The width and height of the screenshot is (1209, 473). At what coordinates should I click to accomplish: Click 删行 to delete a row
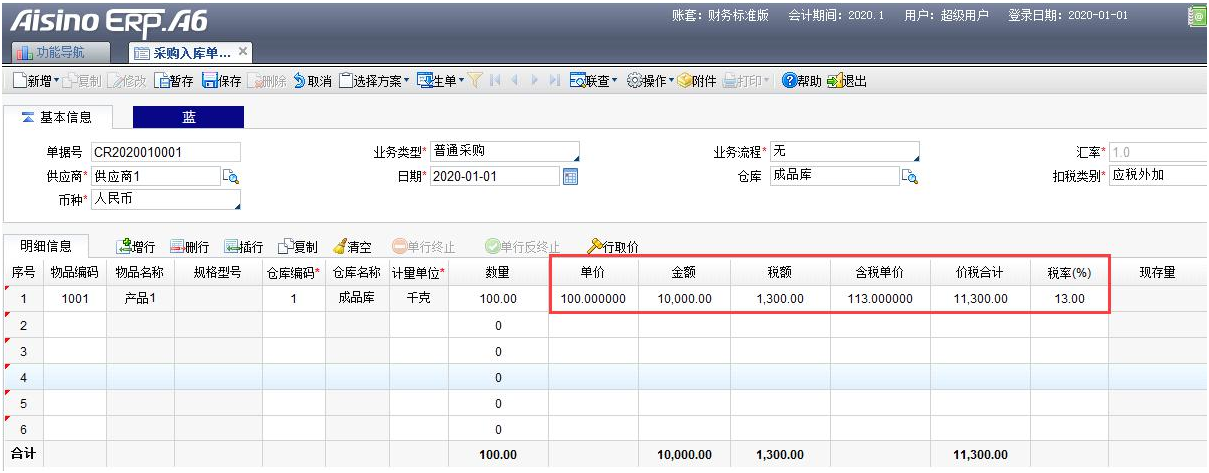189,246
